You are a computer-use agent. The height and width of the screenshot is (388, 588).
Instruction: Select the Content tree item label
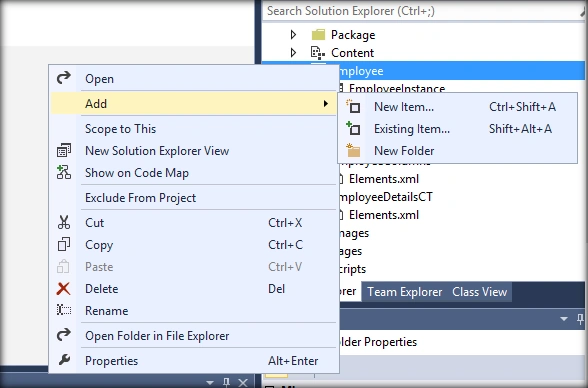pyautogui.click(x=352, y=53)
